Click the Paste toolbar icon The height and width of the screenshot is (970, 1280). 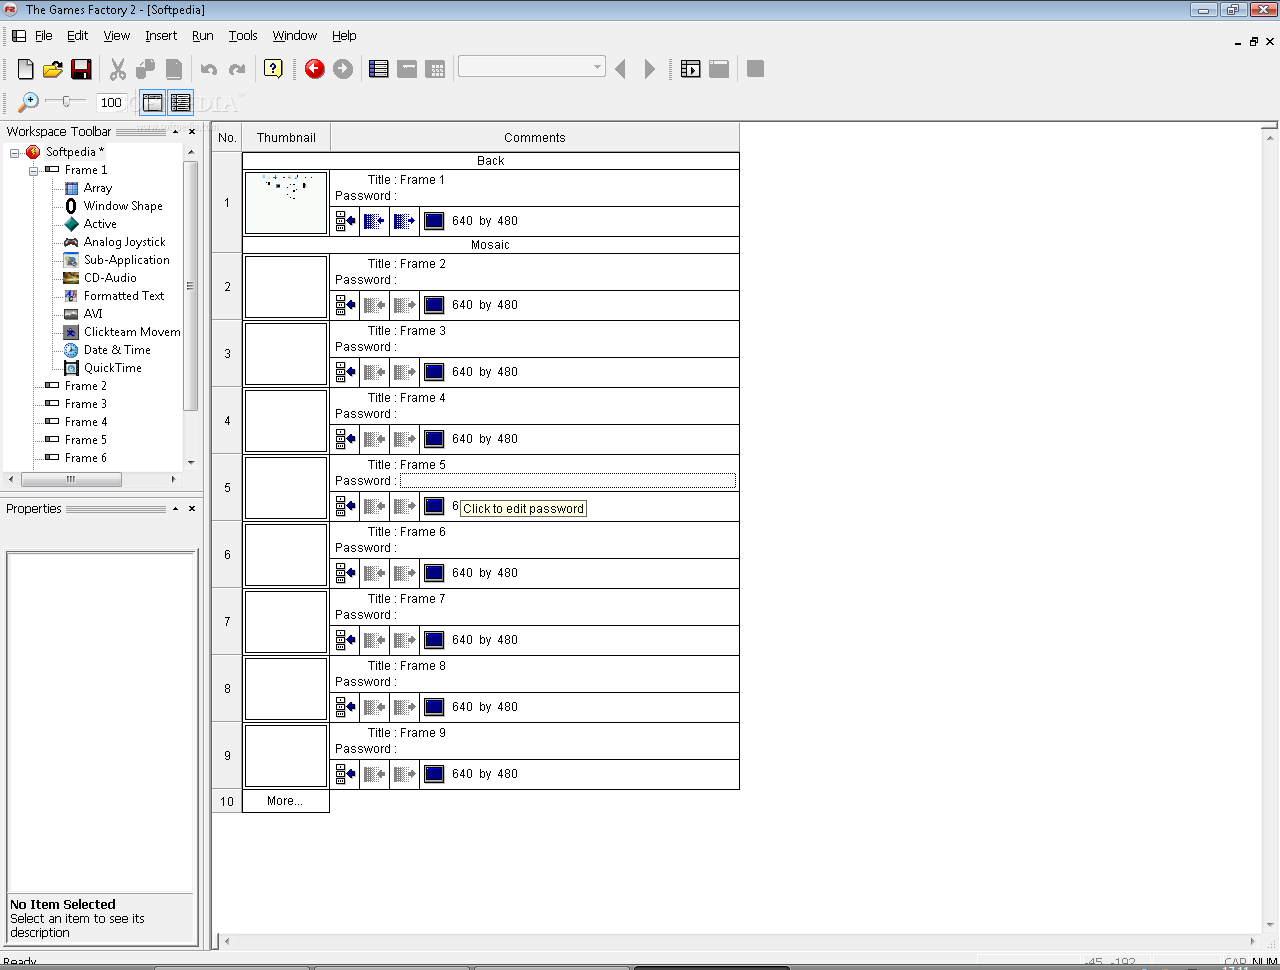pyautogui.click(x=174, y=69)
